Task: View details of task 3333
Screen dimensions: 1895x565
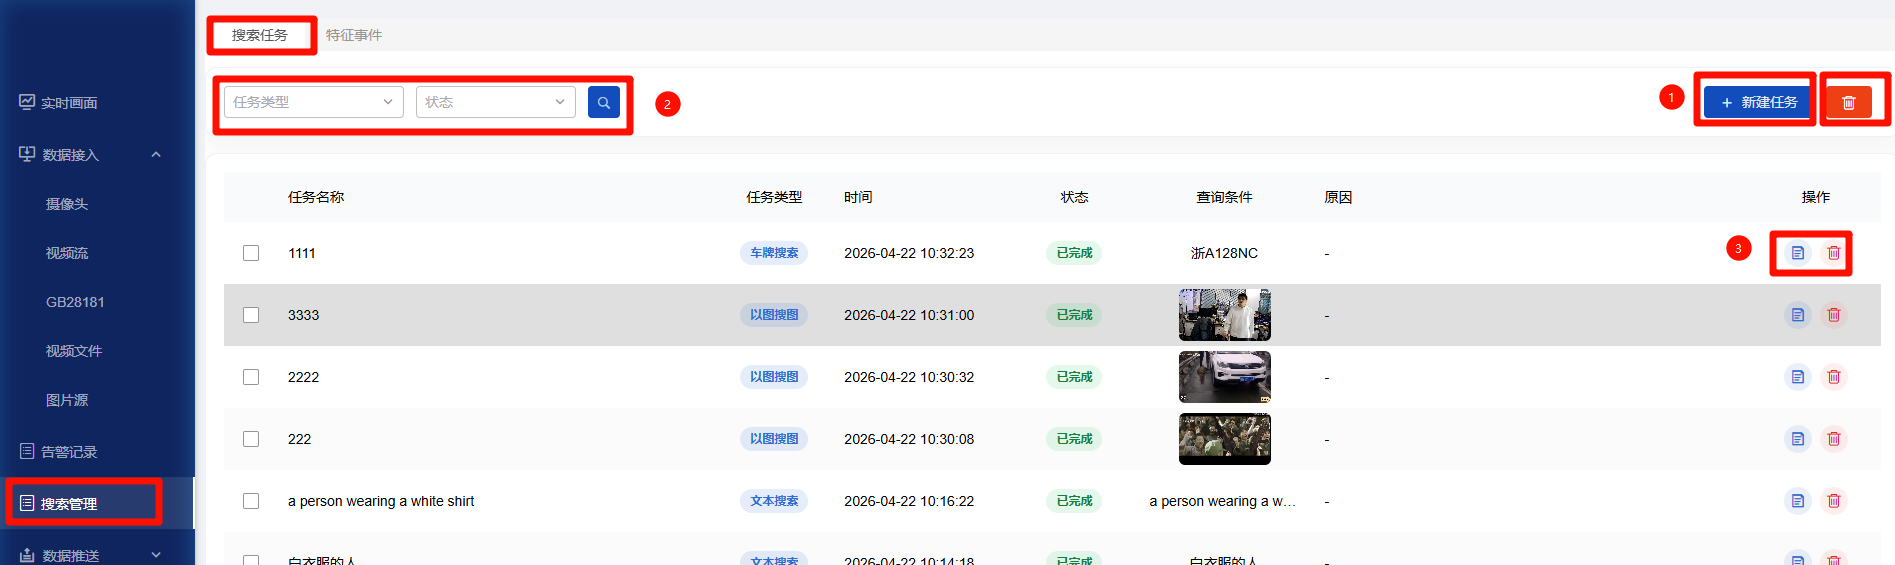Action: pos(1798,315)
